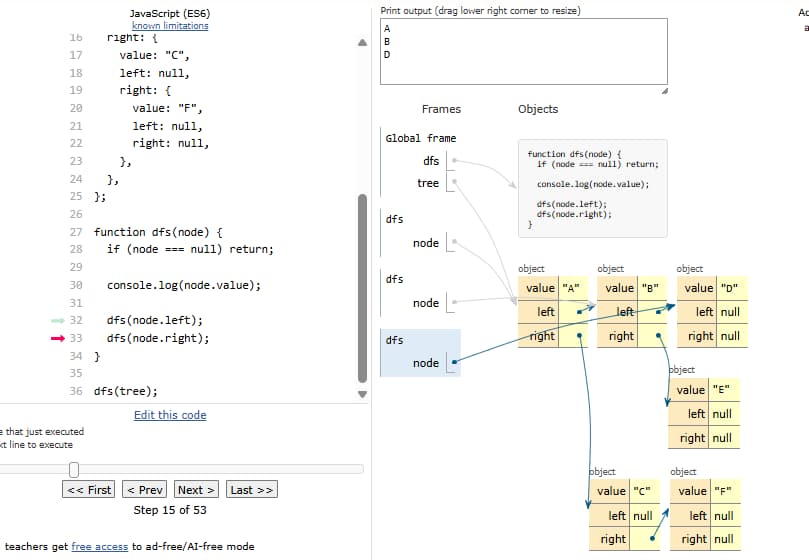Click the print output resize corner handle
The width and height of the screenshot is (809, 560).
coord(665,91)
